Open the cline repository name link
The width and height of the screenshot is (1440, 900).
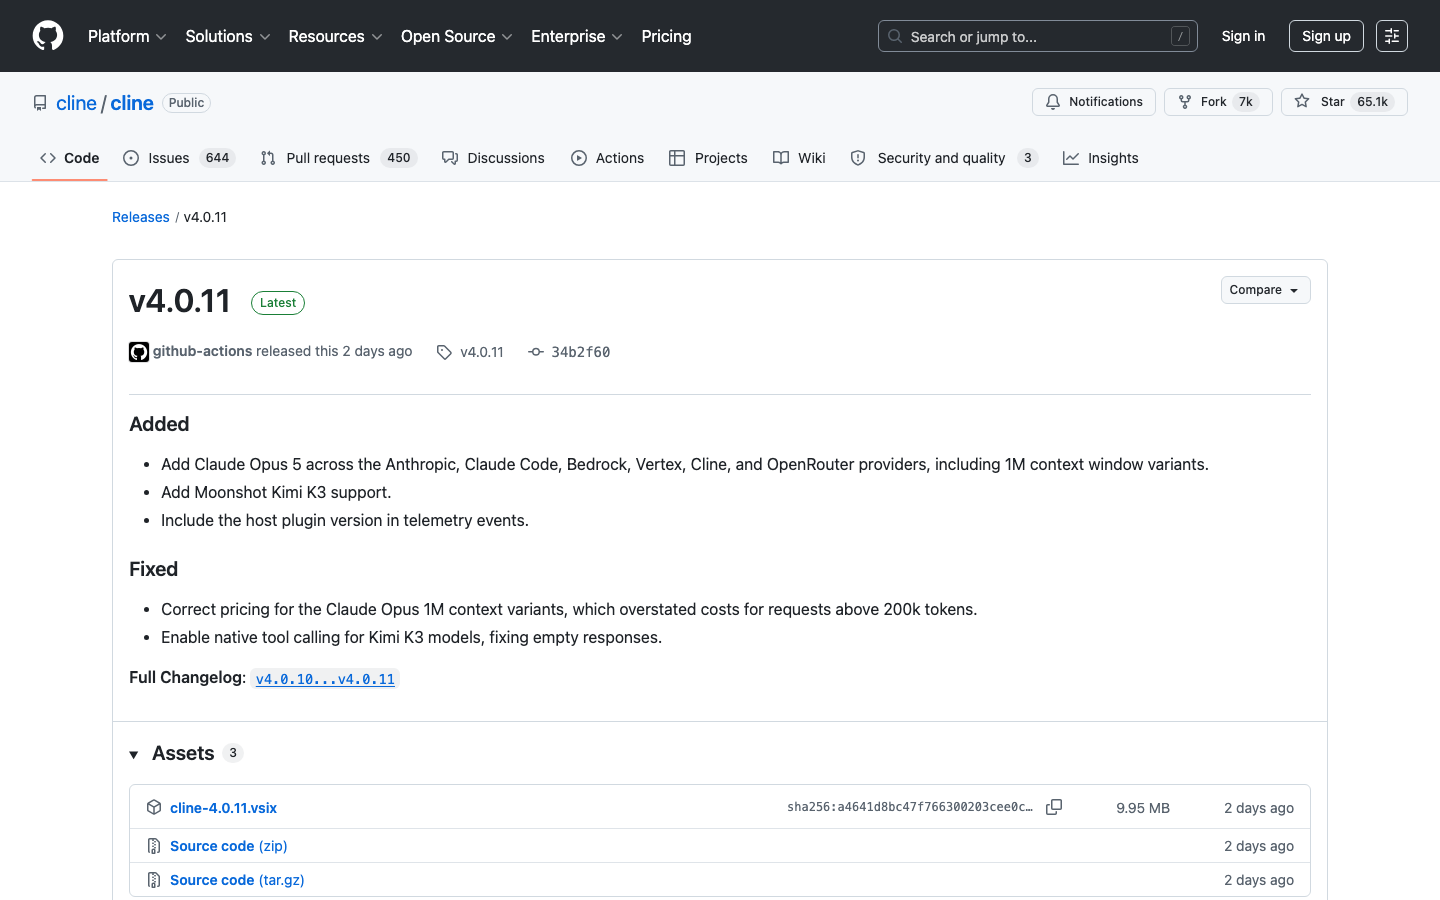(132, 103)
